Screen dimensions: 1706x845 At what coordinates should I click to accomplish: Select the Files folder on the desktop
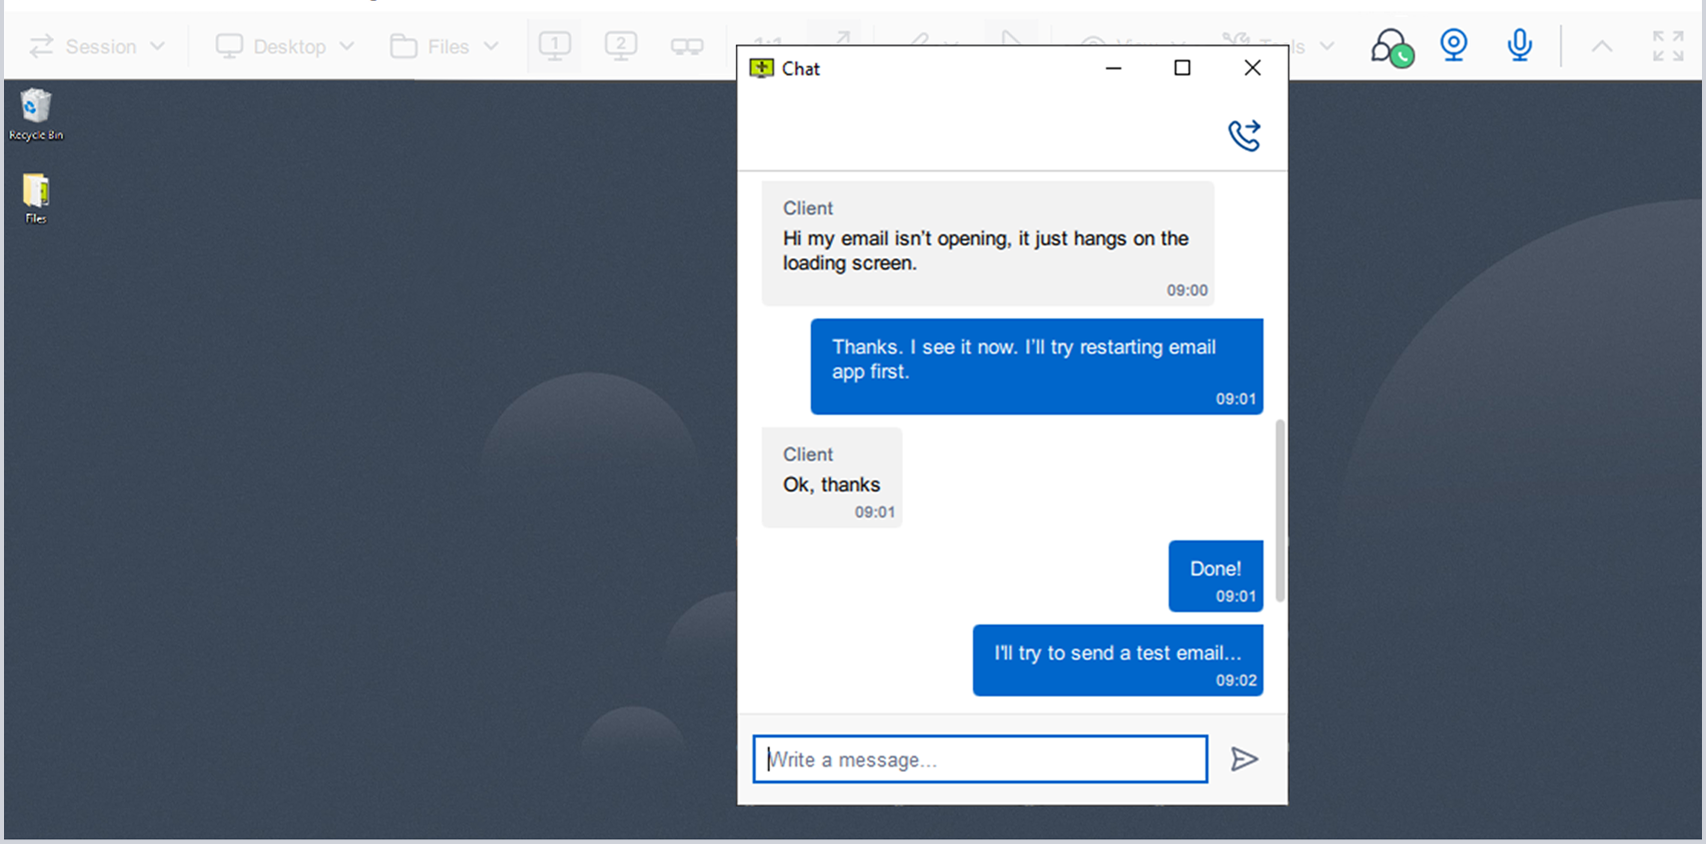click(36, 198)
